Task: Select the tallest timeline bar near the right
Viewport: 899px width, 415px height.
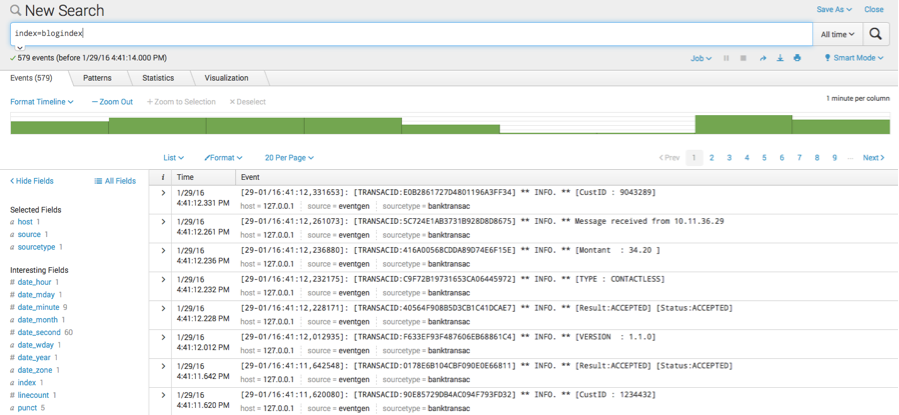Action: (x=744, y=124)
